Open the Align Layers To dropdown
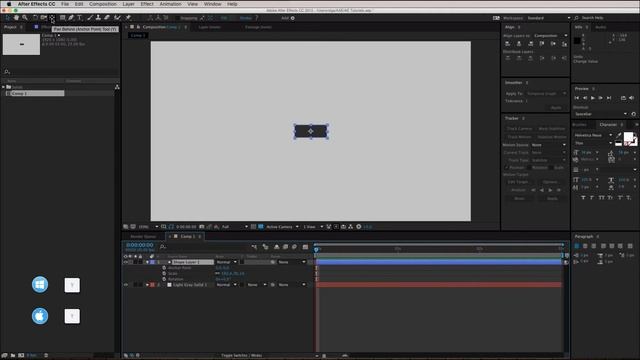Image resolution: width=640 pixels, height=360 pixels. pyautogui.click(x=550, y=36)
